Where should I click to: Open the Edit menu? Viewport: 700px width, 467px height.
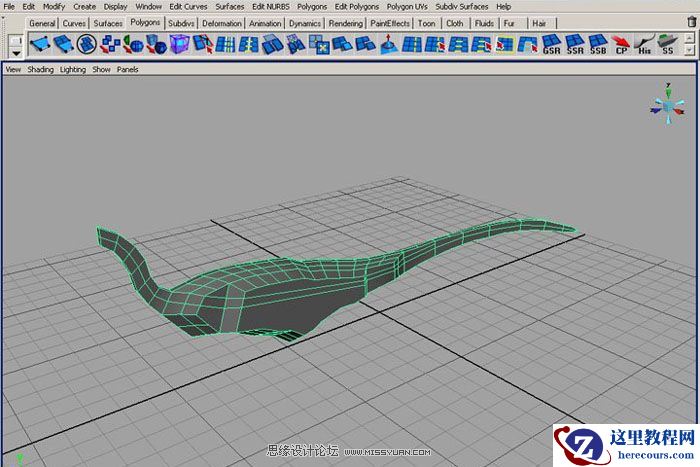(29, 7)
